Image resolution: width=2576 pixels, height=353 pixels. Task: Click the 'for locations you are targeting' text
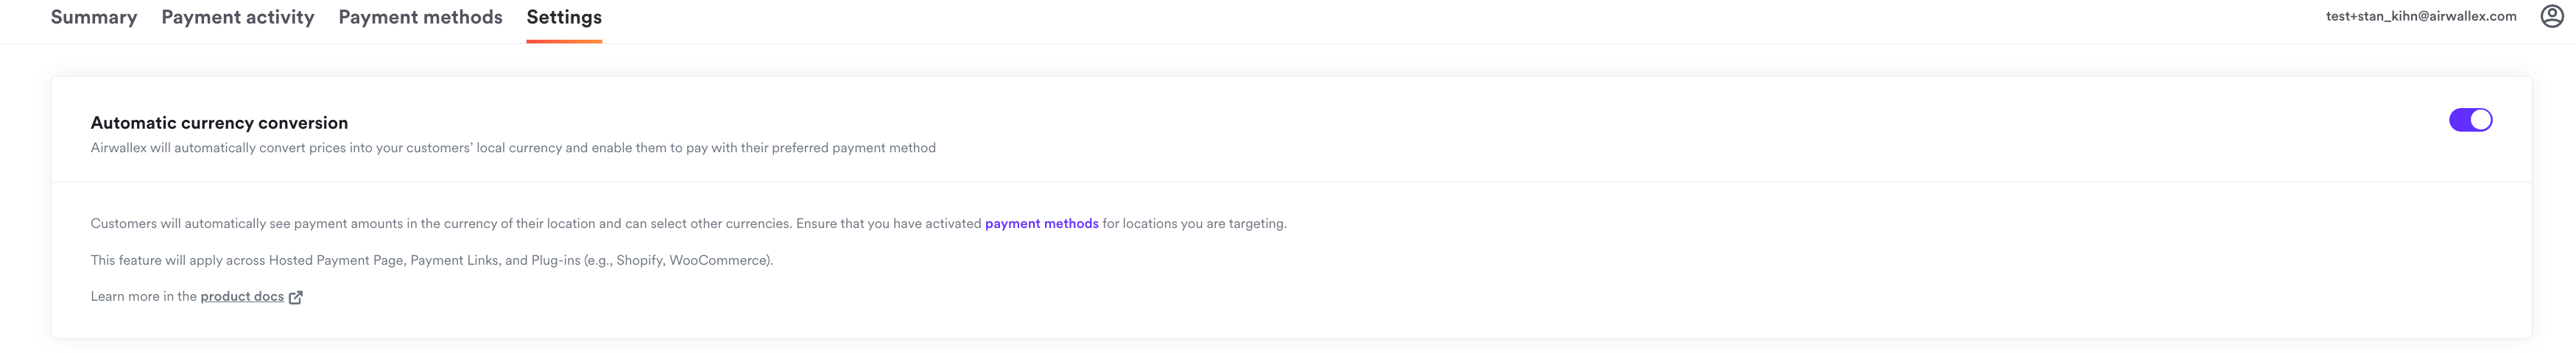tap(1194, 224)
